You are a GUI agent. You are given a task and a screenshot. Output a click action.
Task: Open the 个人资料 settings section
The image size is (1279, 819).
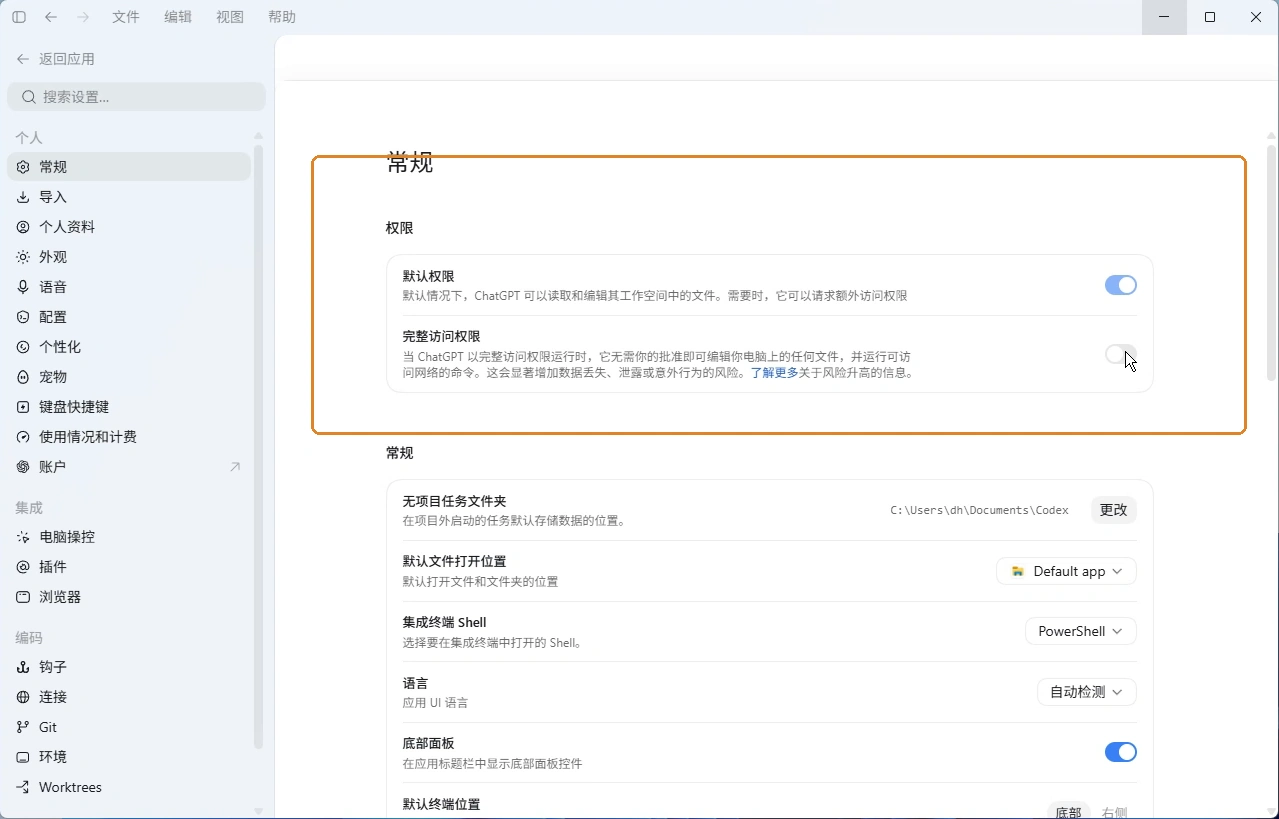pyautogui.click(x=129, y=227)
